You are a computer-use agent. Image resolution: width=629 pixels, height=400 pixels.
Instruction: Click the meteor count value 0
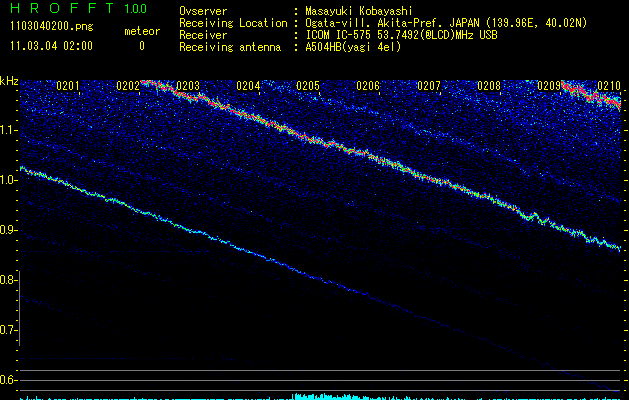click(142, 46)
